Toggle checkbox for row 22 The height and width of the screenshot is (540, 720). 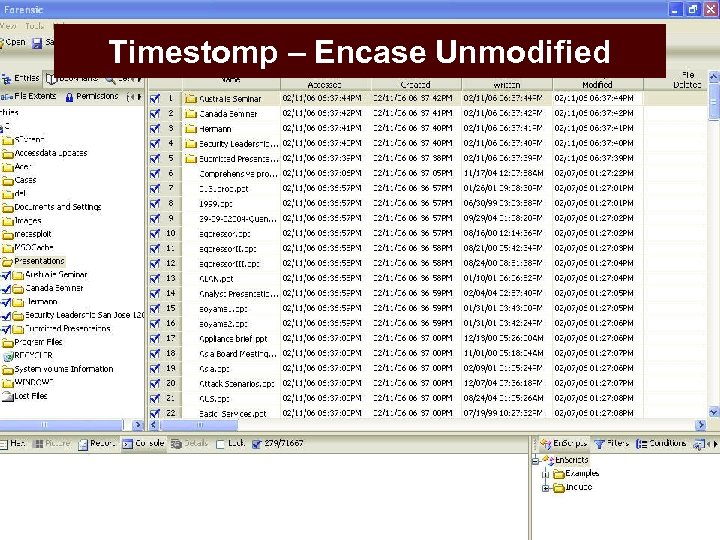[x=155, y=413]
